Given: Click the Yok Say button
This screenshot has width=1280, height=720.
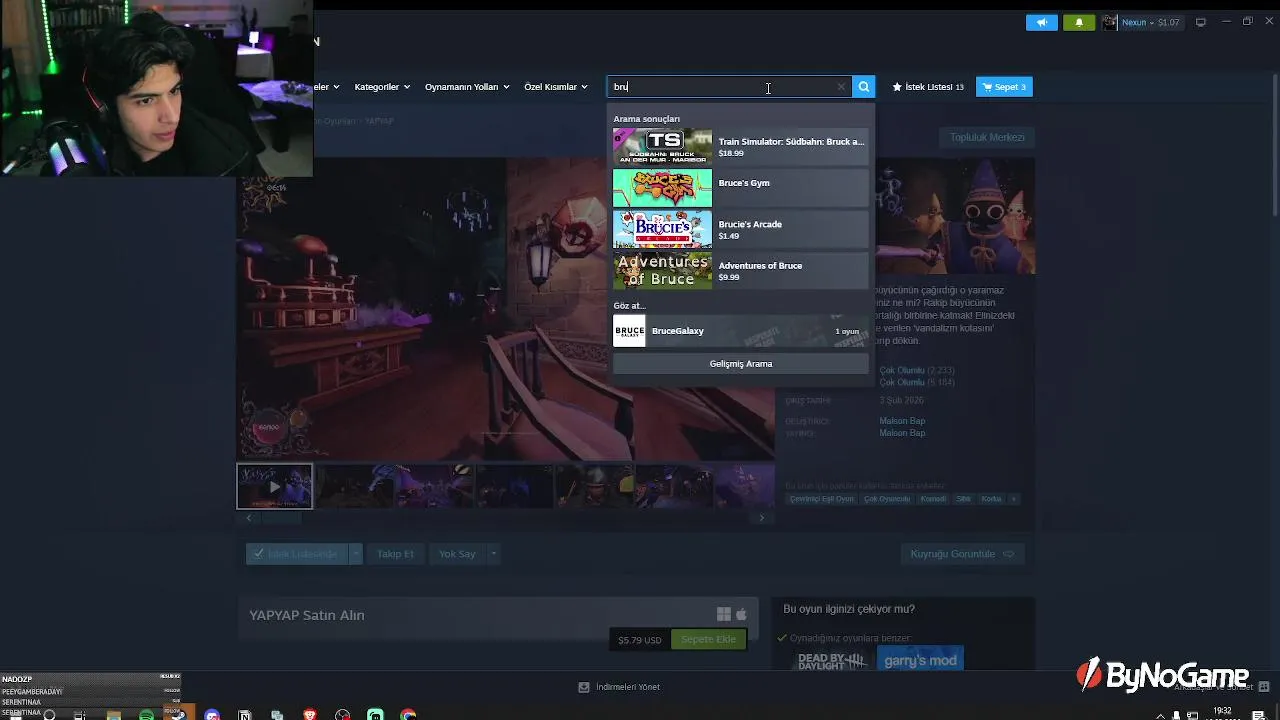Looking at the screenshot, I should [x=457, y=554].
